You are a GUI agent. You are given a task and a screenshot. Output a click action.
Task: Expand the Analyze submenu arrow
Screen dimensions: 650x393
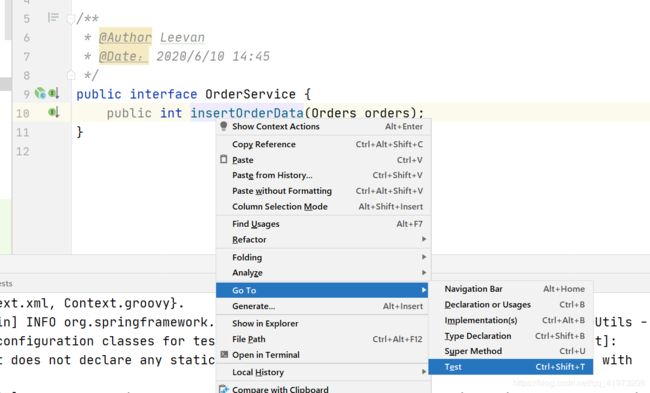[x=424, y=272]
